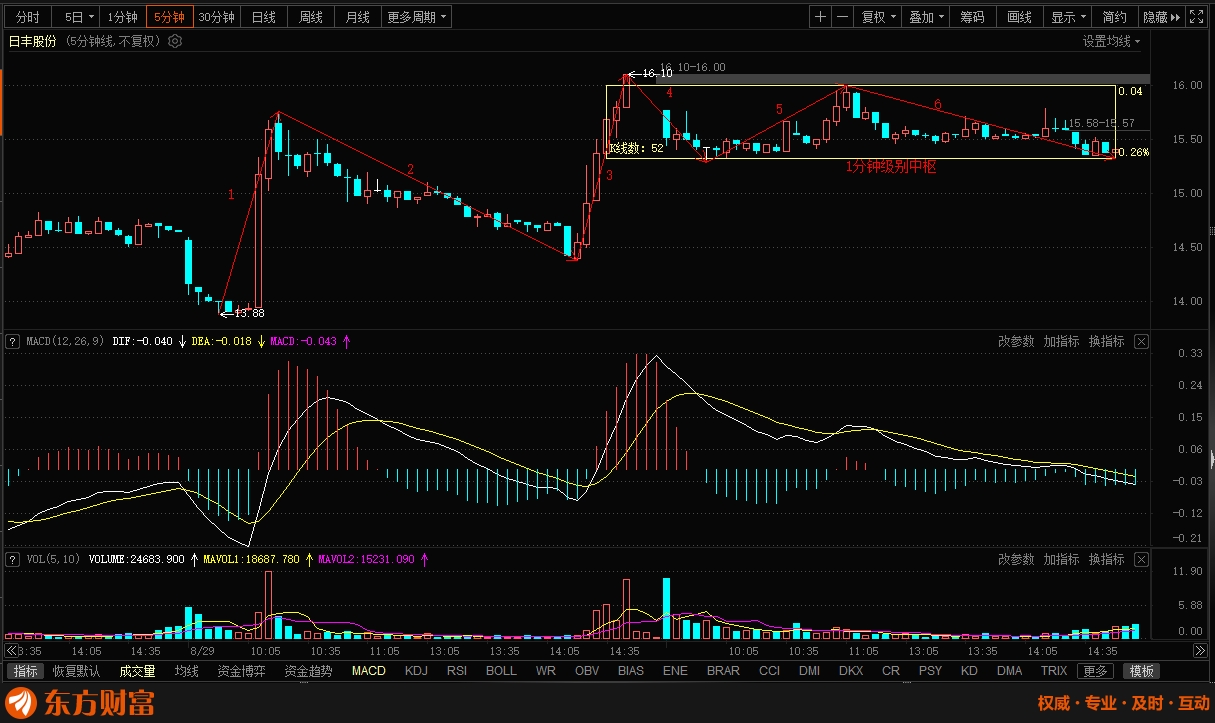The width and height of the screenshot is (1215, 723).
Task: Select the BRAR indicator
Action: [724, 671]
